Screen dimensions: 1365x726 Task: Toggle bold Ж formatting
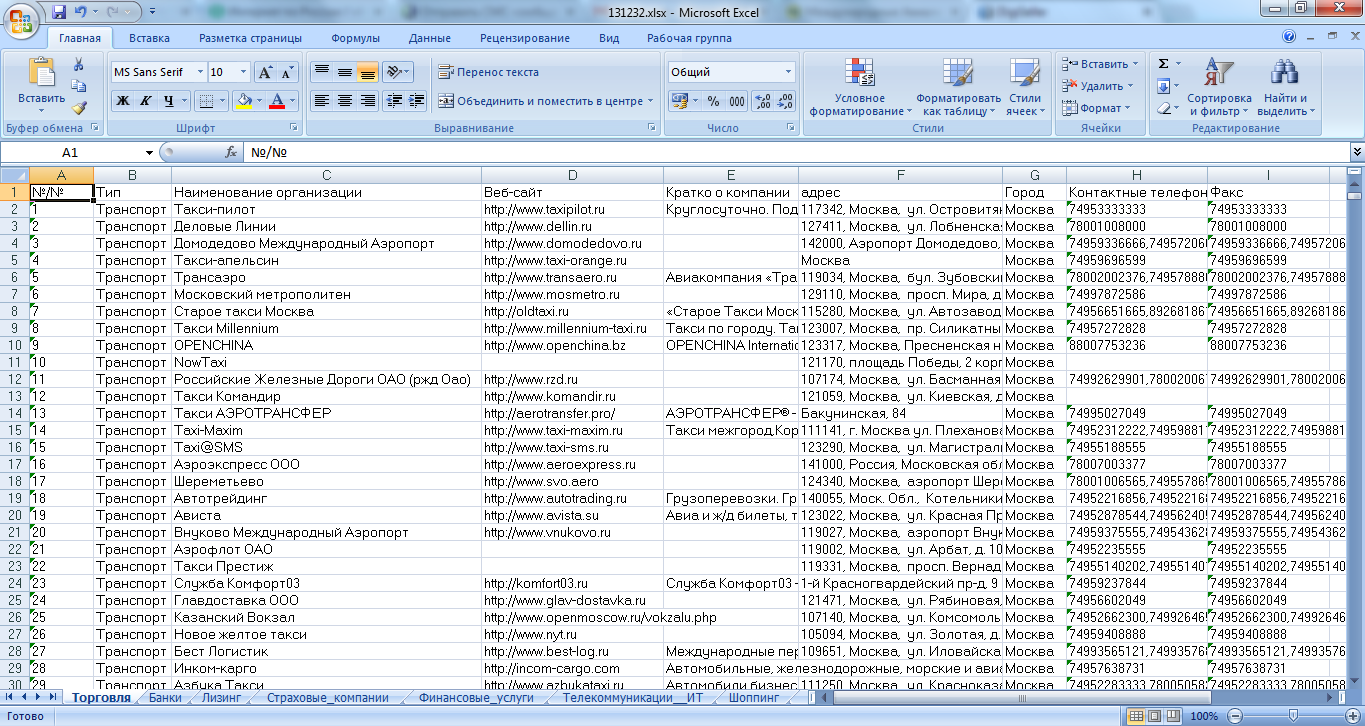click(x=123, y=101)
